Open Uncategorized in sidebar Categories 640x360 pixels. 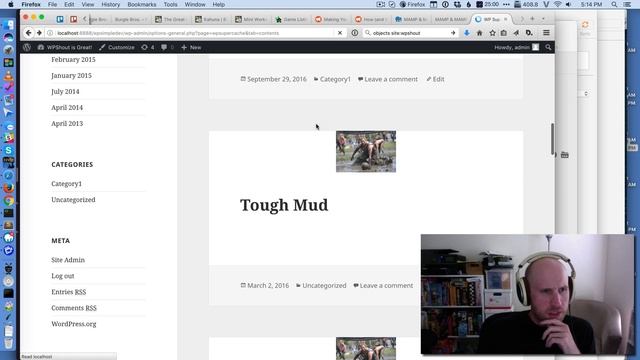pyautogui.click(x=73, y=200)
